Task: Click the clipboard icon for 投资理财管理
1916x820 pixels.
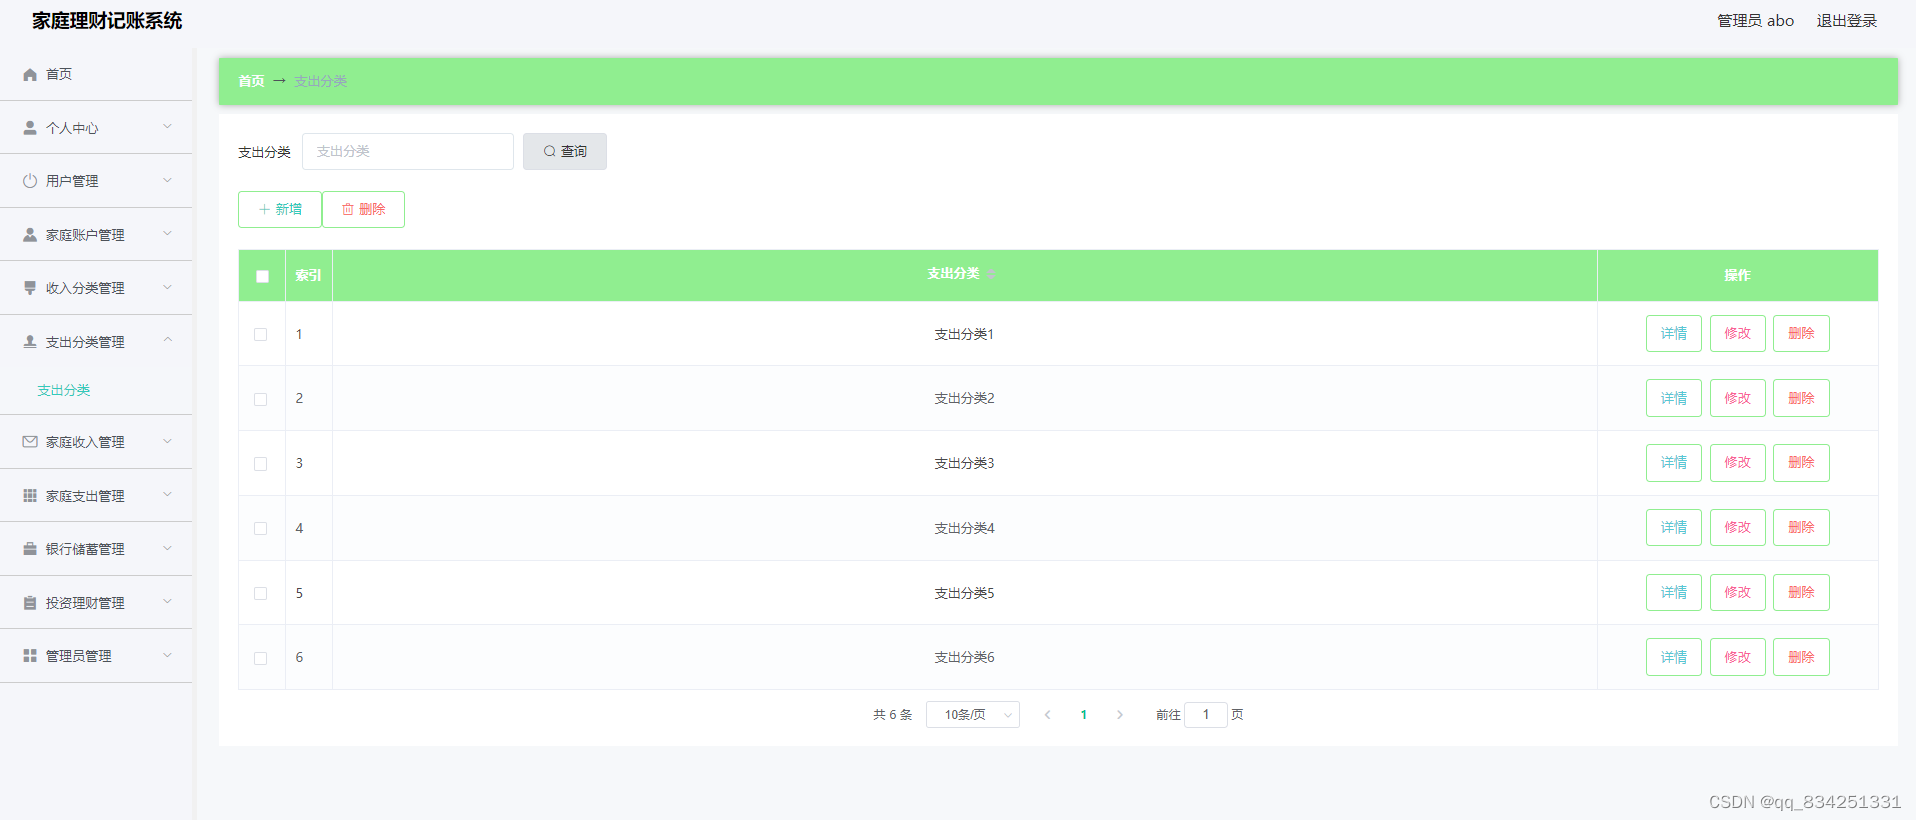Action: (x=30, y=603)
